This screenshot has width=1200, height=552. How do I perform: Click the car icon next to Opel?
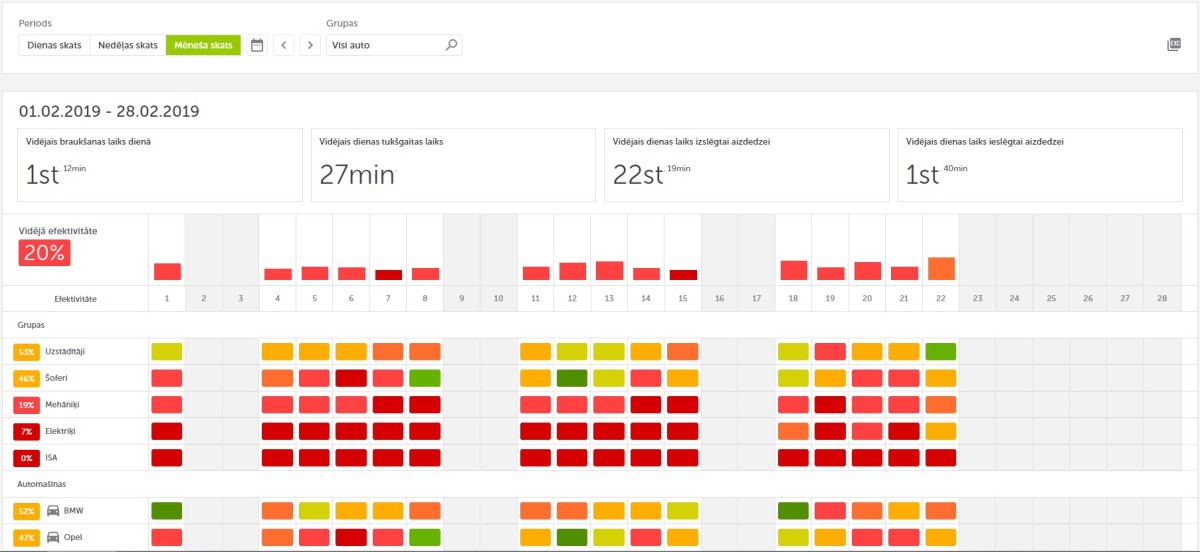pos(54,537)
